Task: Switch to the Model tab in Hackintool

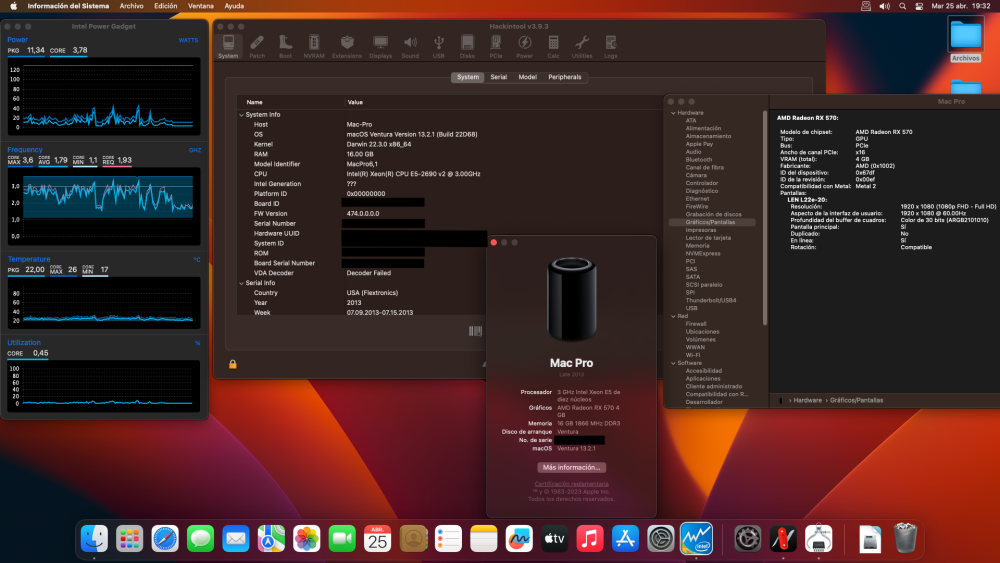Action: pos(527,77)
